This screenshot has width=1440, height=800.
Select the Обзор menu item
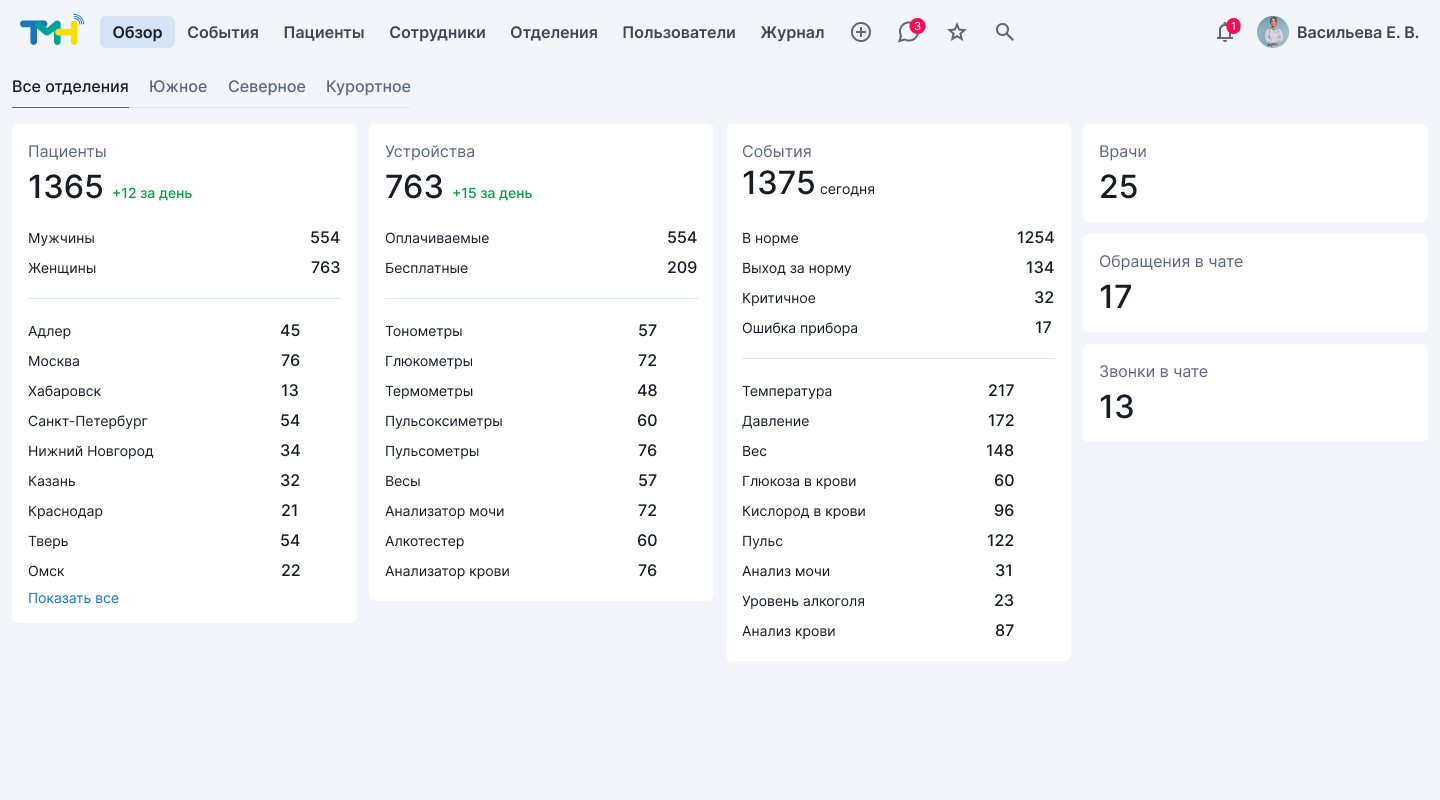point(137,32)
